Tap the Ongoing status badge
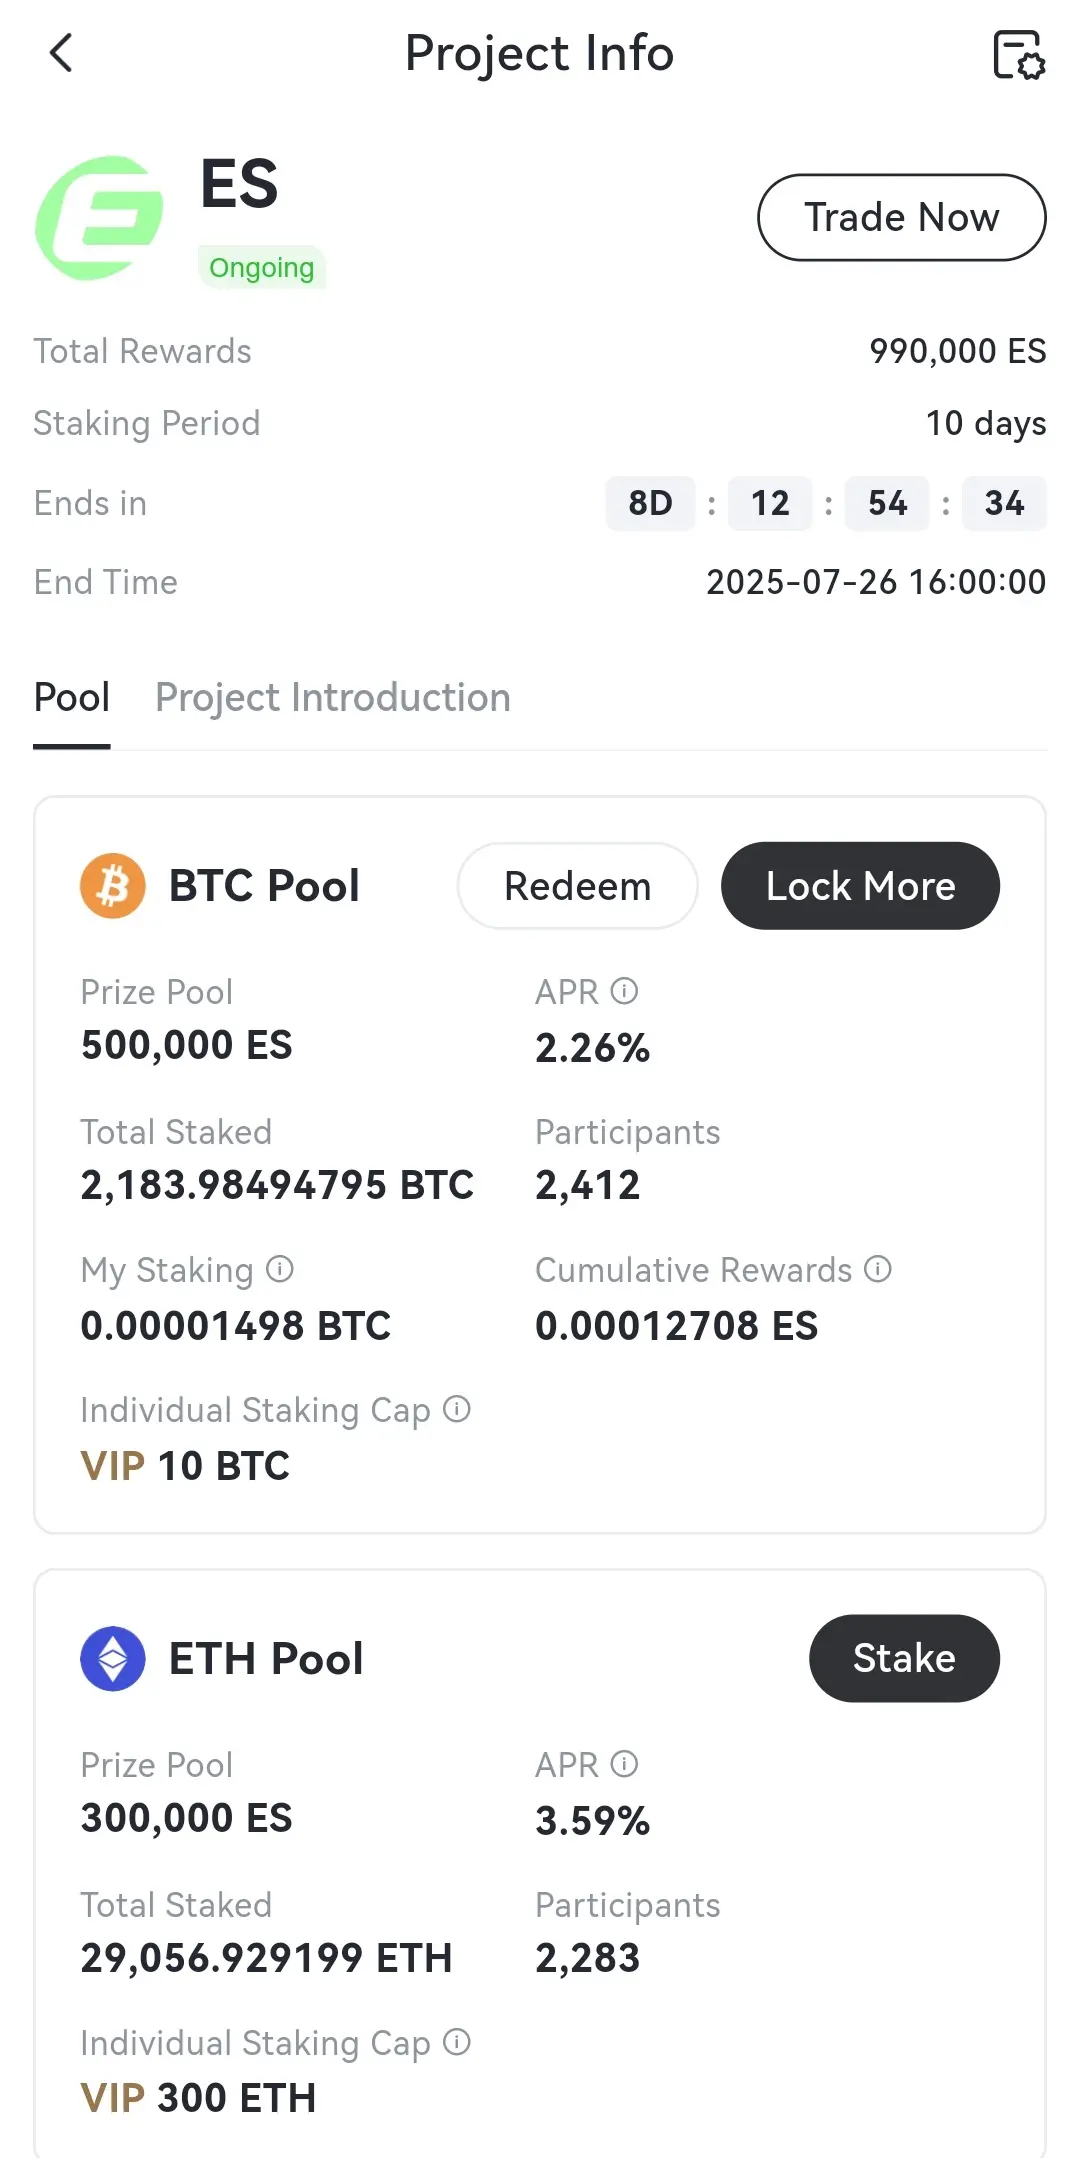The height and width of the screenshot is (2161, 1080). click(262, 268)
